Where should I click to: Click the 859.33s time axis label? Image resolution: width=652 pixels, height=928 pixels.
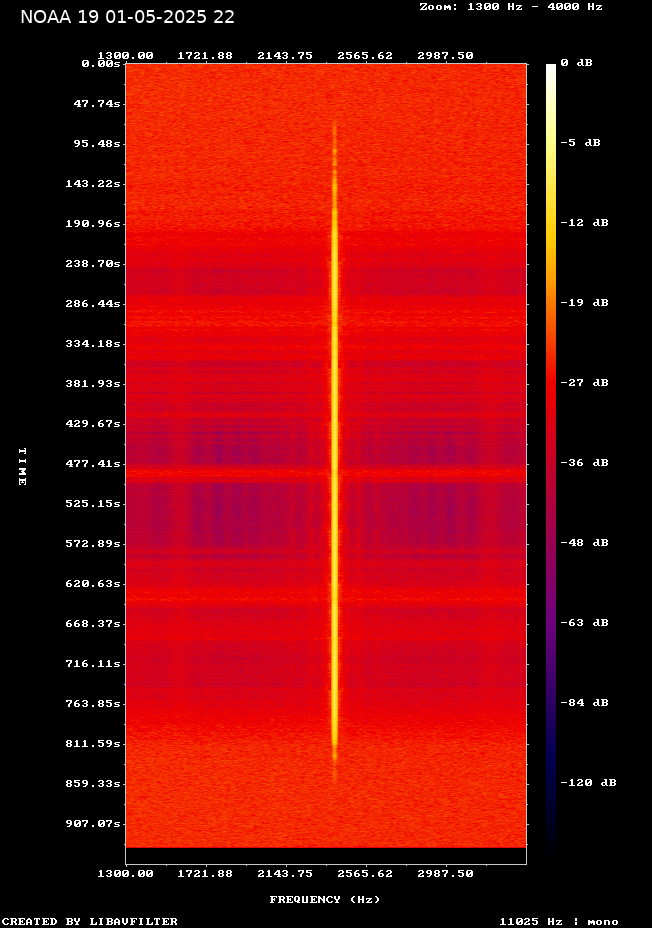point(93,784)
